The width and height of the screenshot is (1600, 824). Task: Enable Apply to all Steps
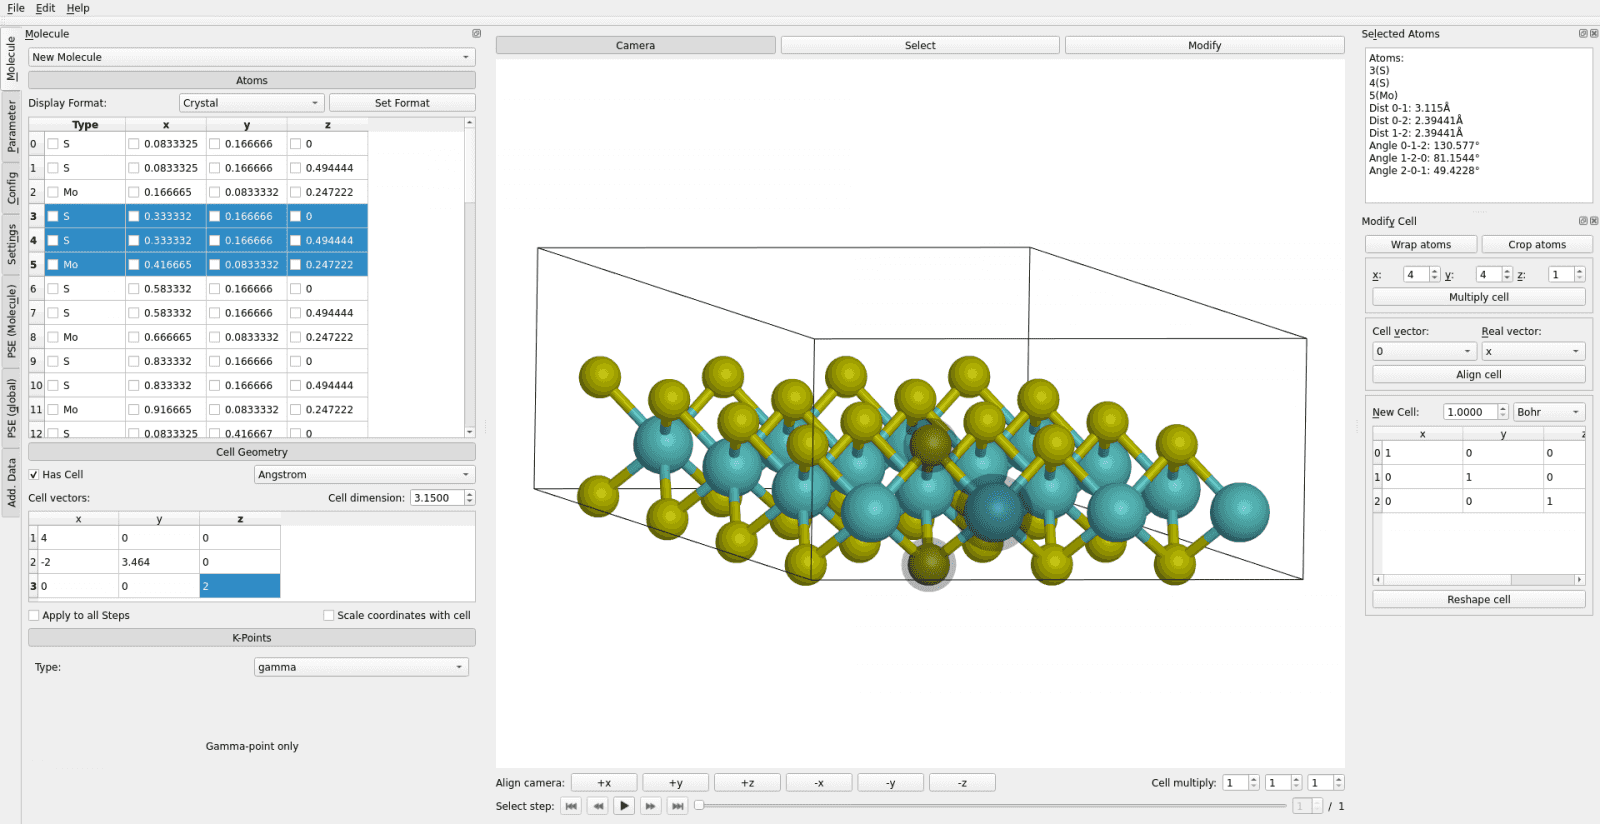(x=34, y=616)
